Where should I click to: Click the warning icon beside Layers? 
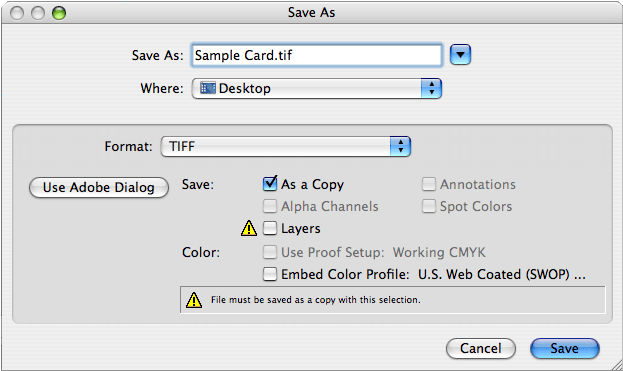click(x=249, y=228)
